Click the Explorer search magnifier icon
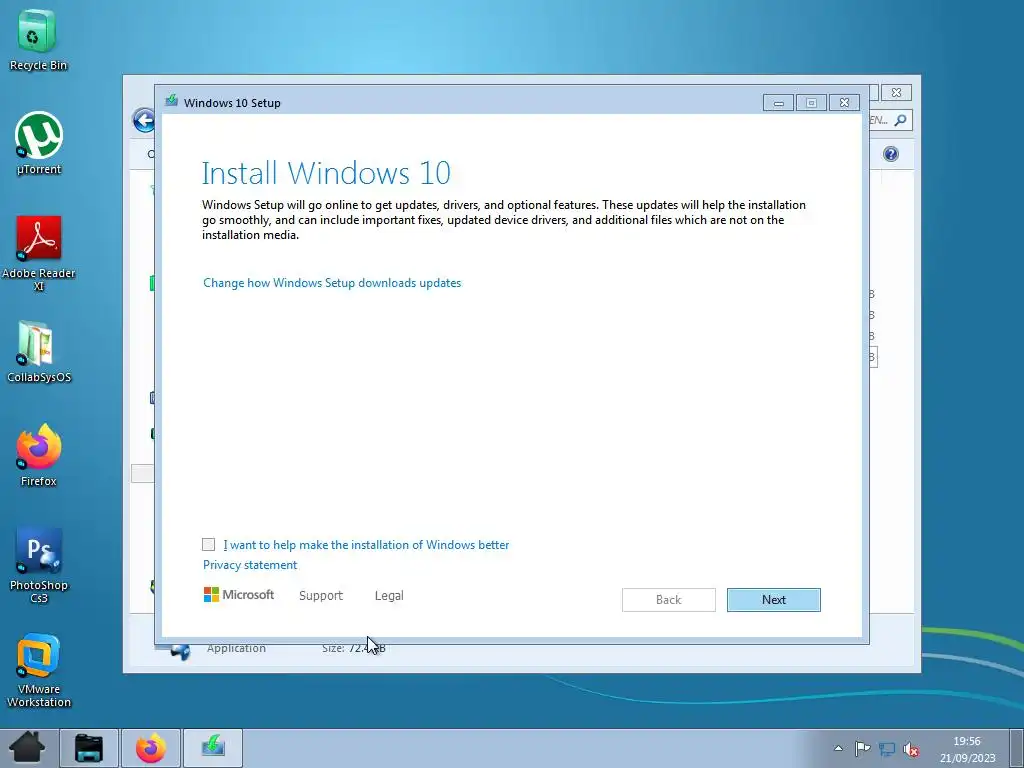Viewport: 1024px width, 768px height. tap(901, 120)
